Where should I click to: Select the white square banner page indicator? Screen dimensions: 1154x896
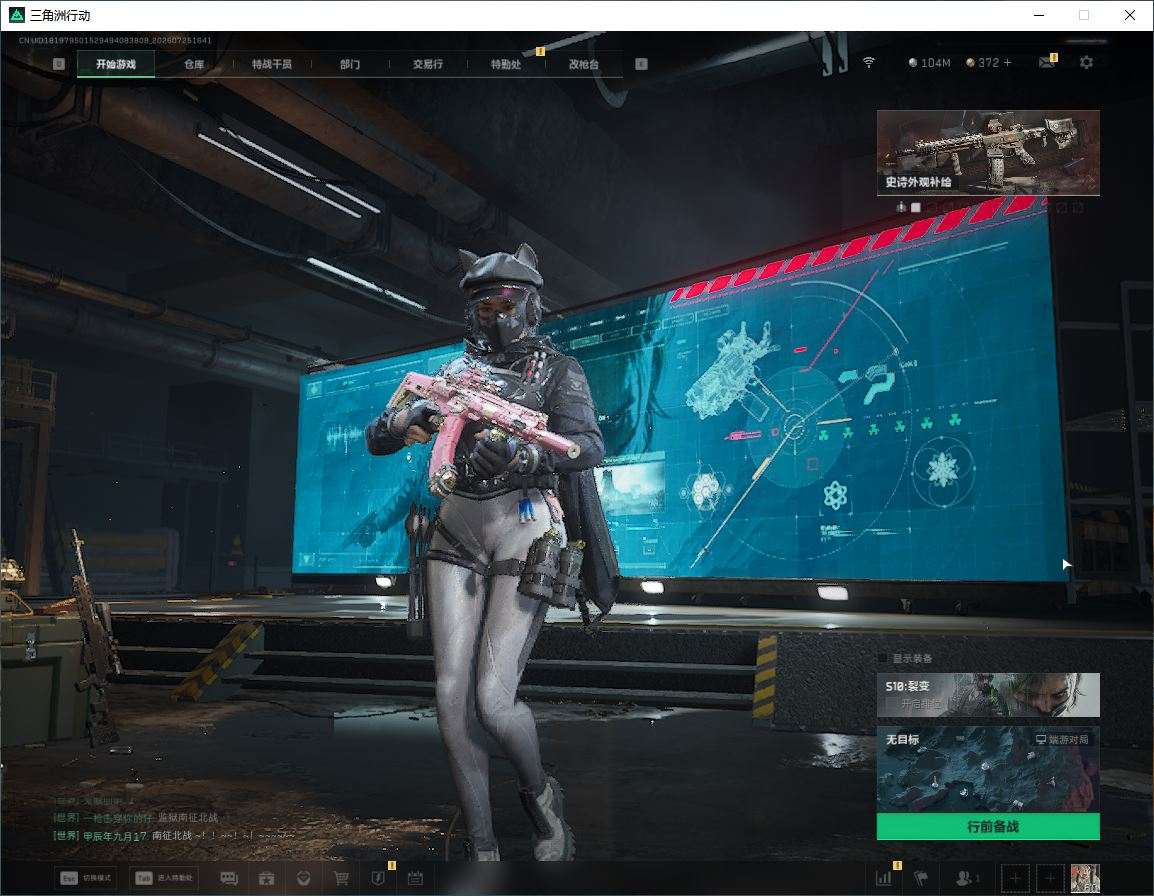(916, 208)
